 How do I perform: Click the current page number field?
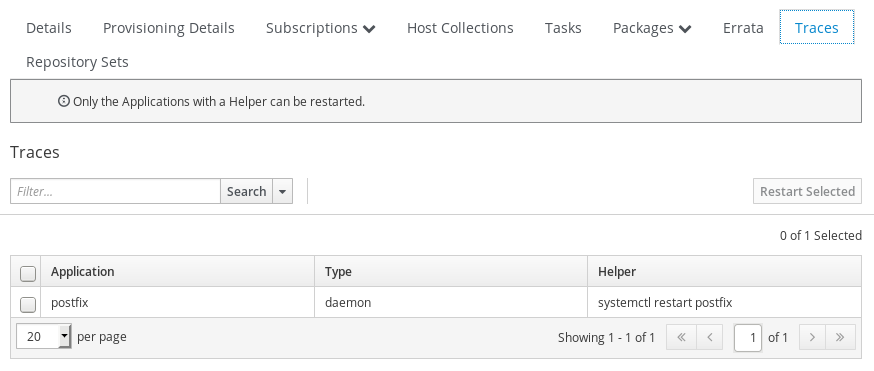tap(748, 338)
